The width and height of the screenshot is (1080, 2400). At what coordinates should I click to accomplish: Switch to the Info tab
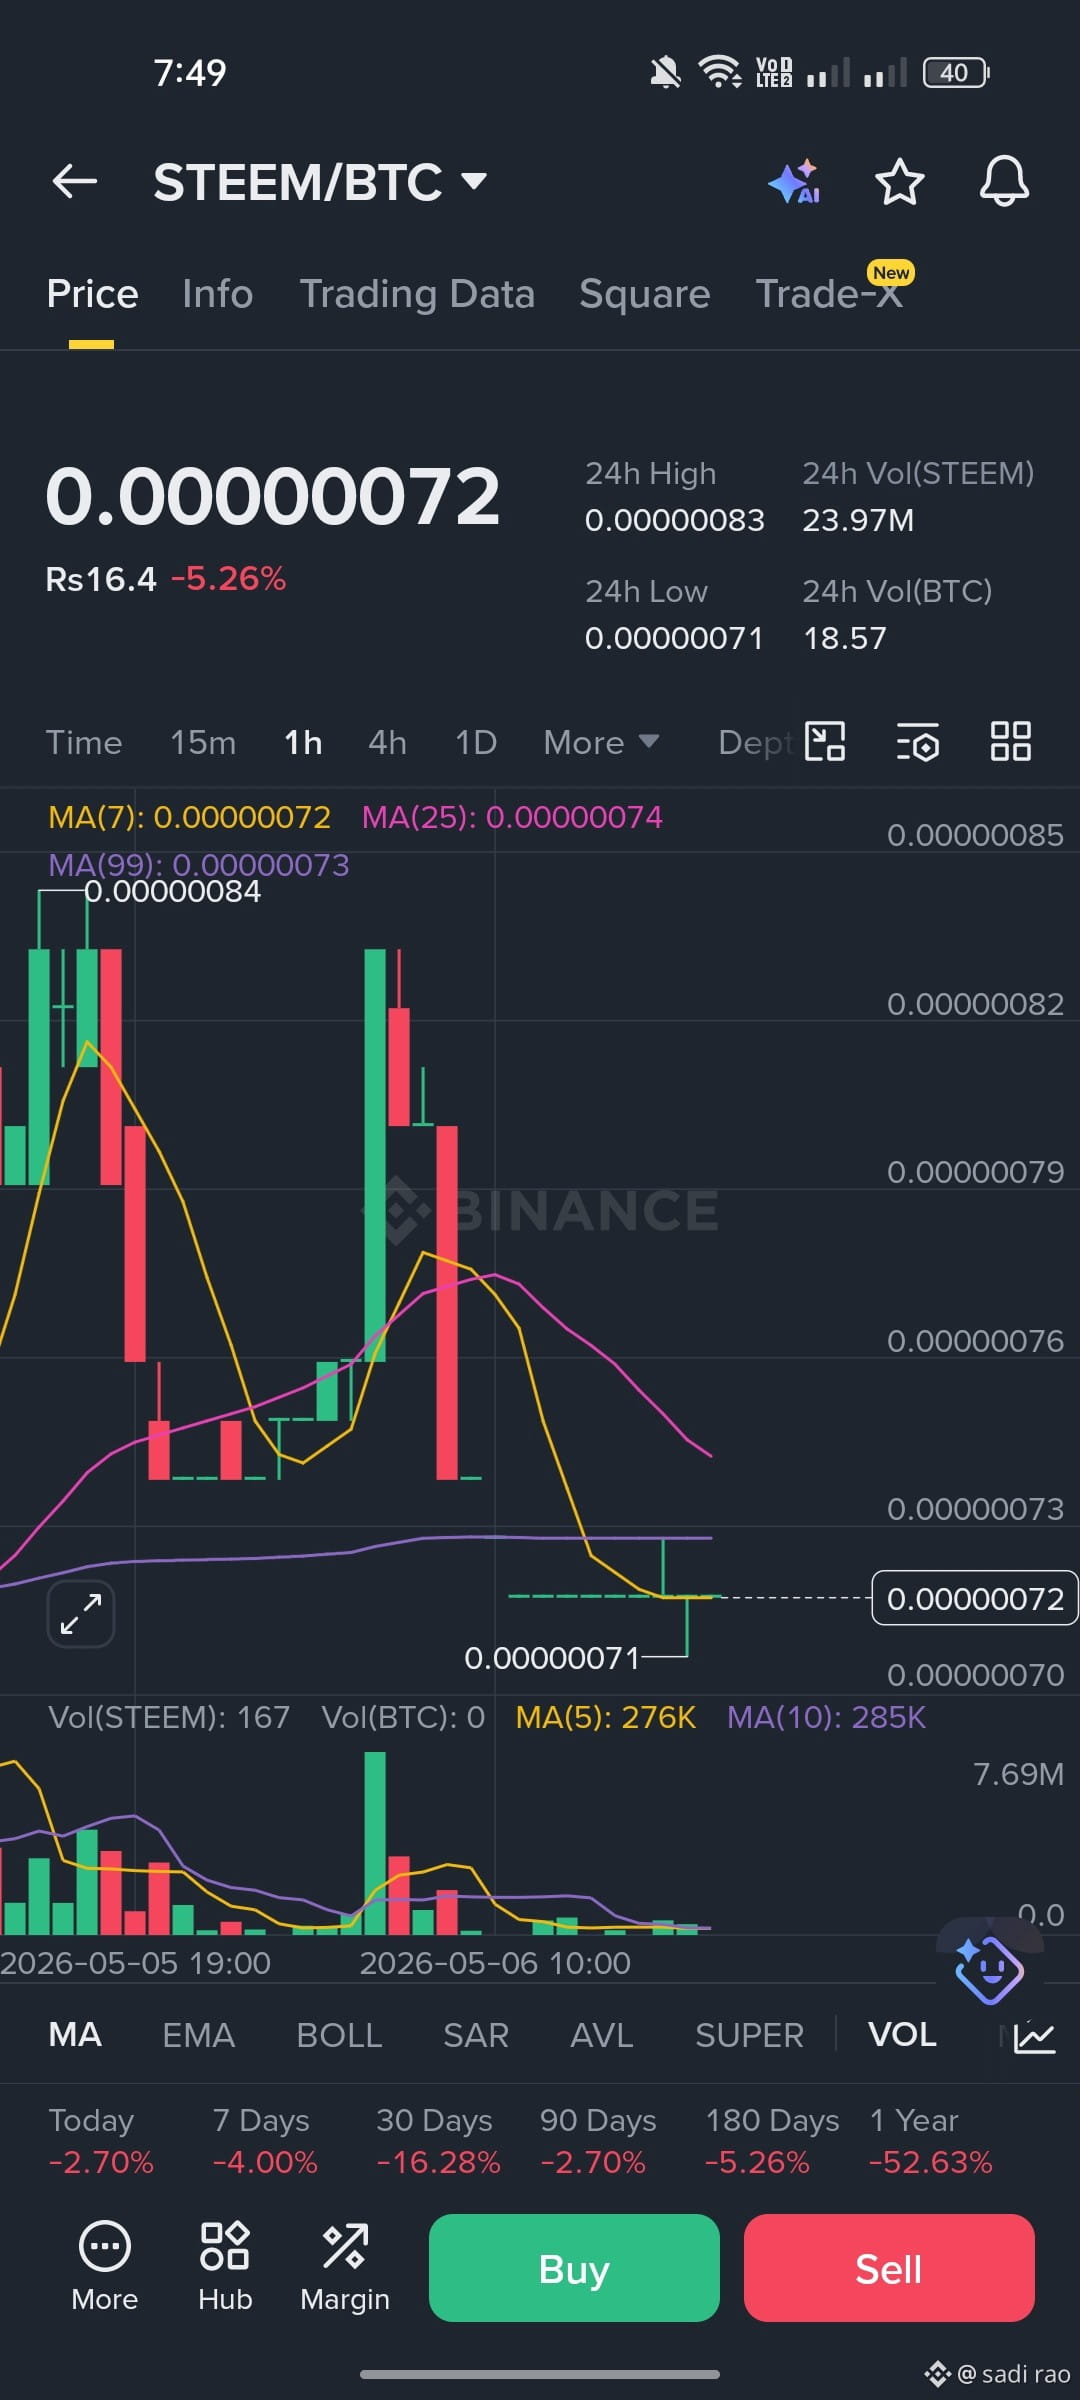pos(217,294)
